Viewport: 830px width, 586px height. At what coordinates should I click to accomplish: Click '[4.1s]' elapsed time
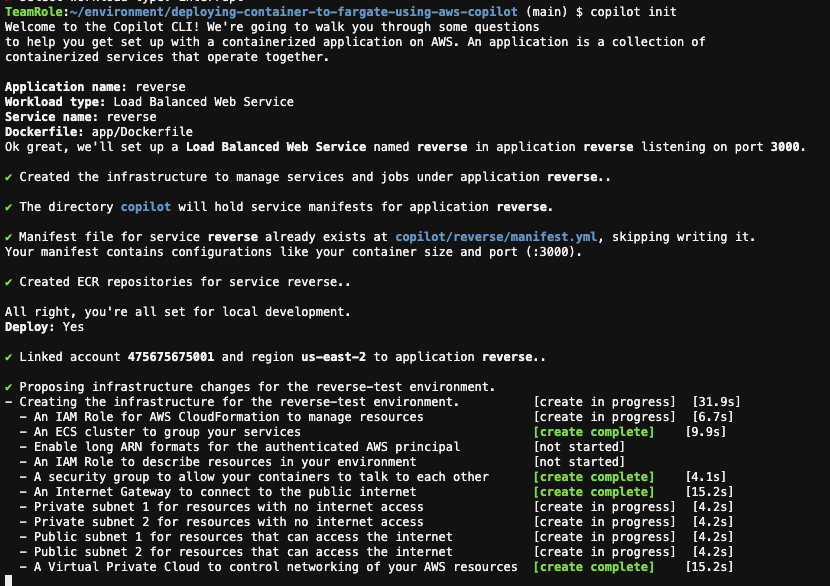coord(706,476)
